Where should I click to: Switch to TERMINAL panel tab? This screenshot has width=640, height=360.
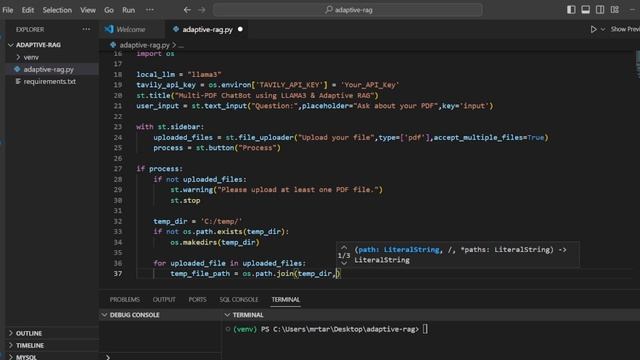(x=286, y=300)
